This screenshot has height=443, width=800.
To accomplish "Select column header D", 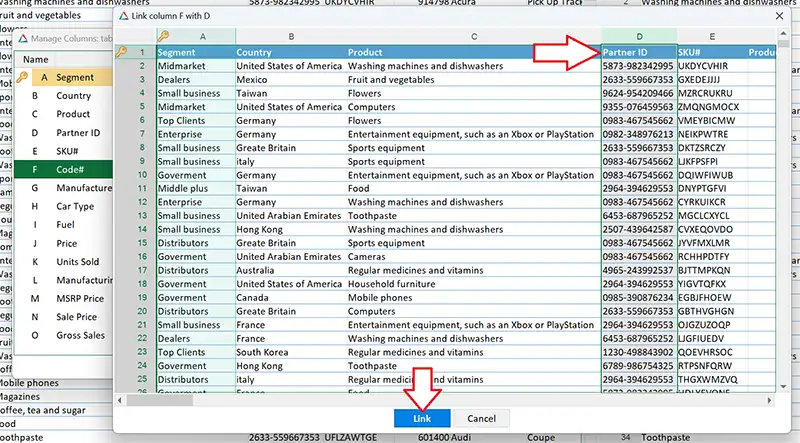I will pos(639,36).
